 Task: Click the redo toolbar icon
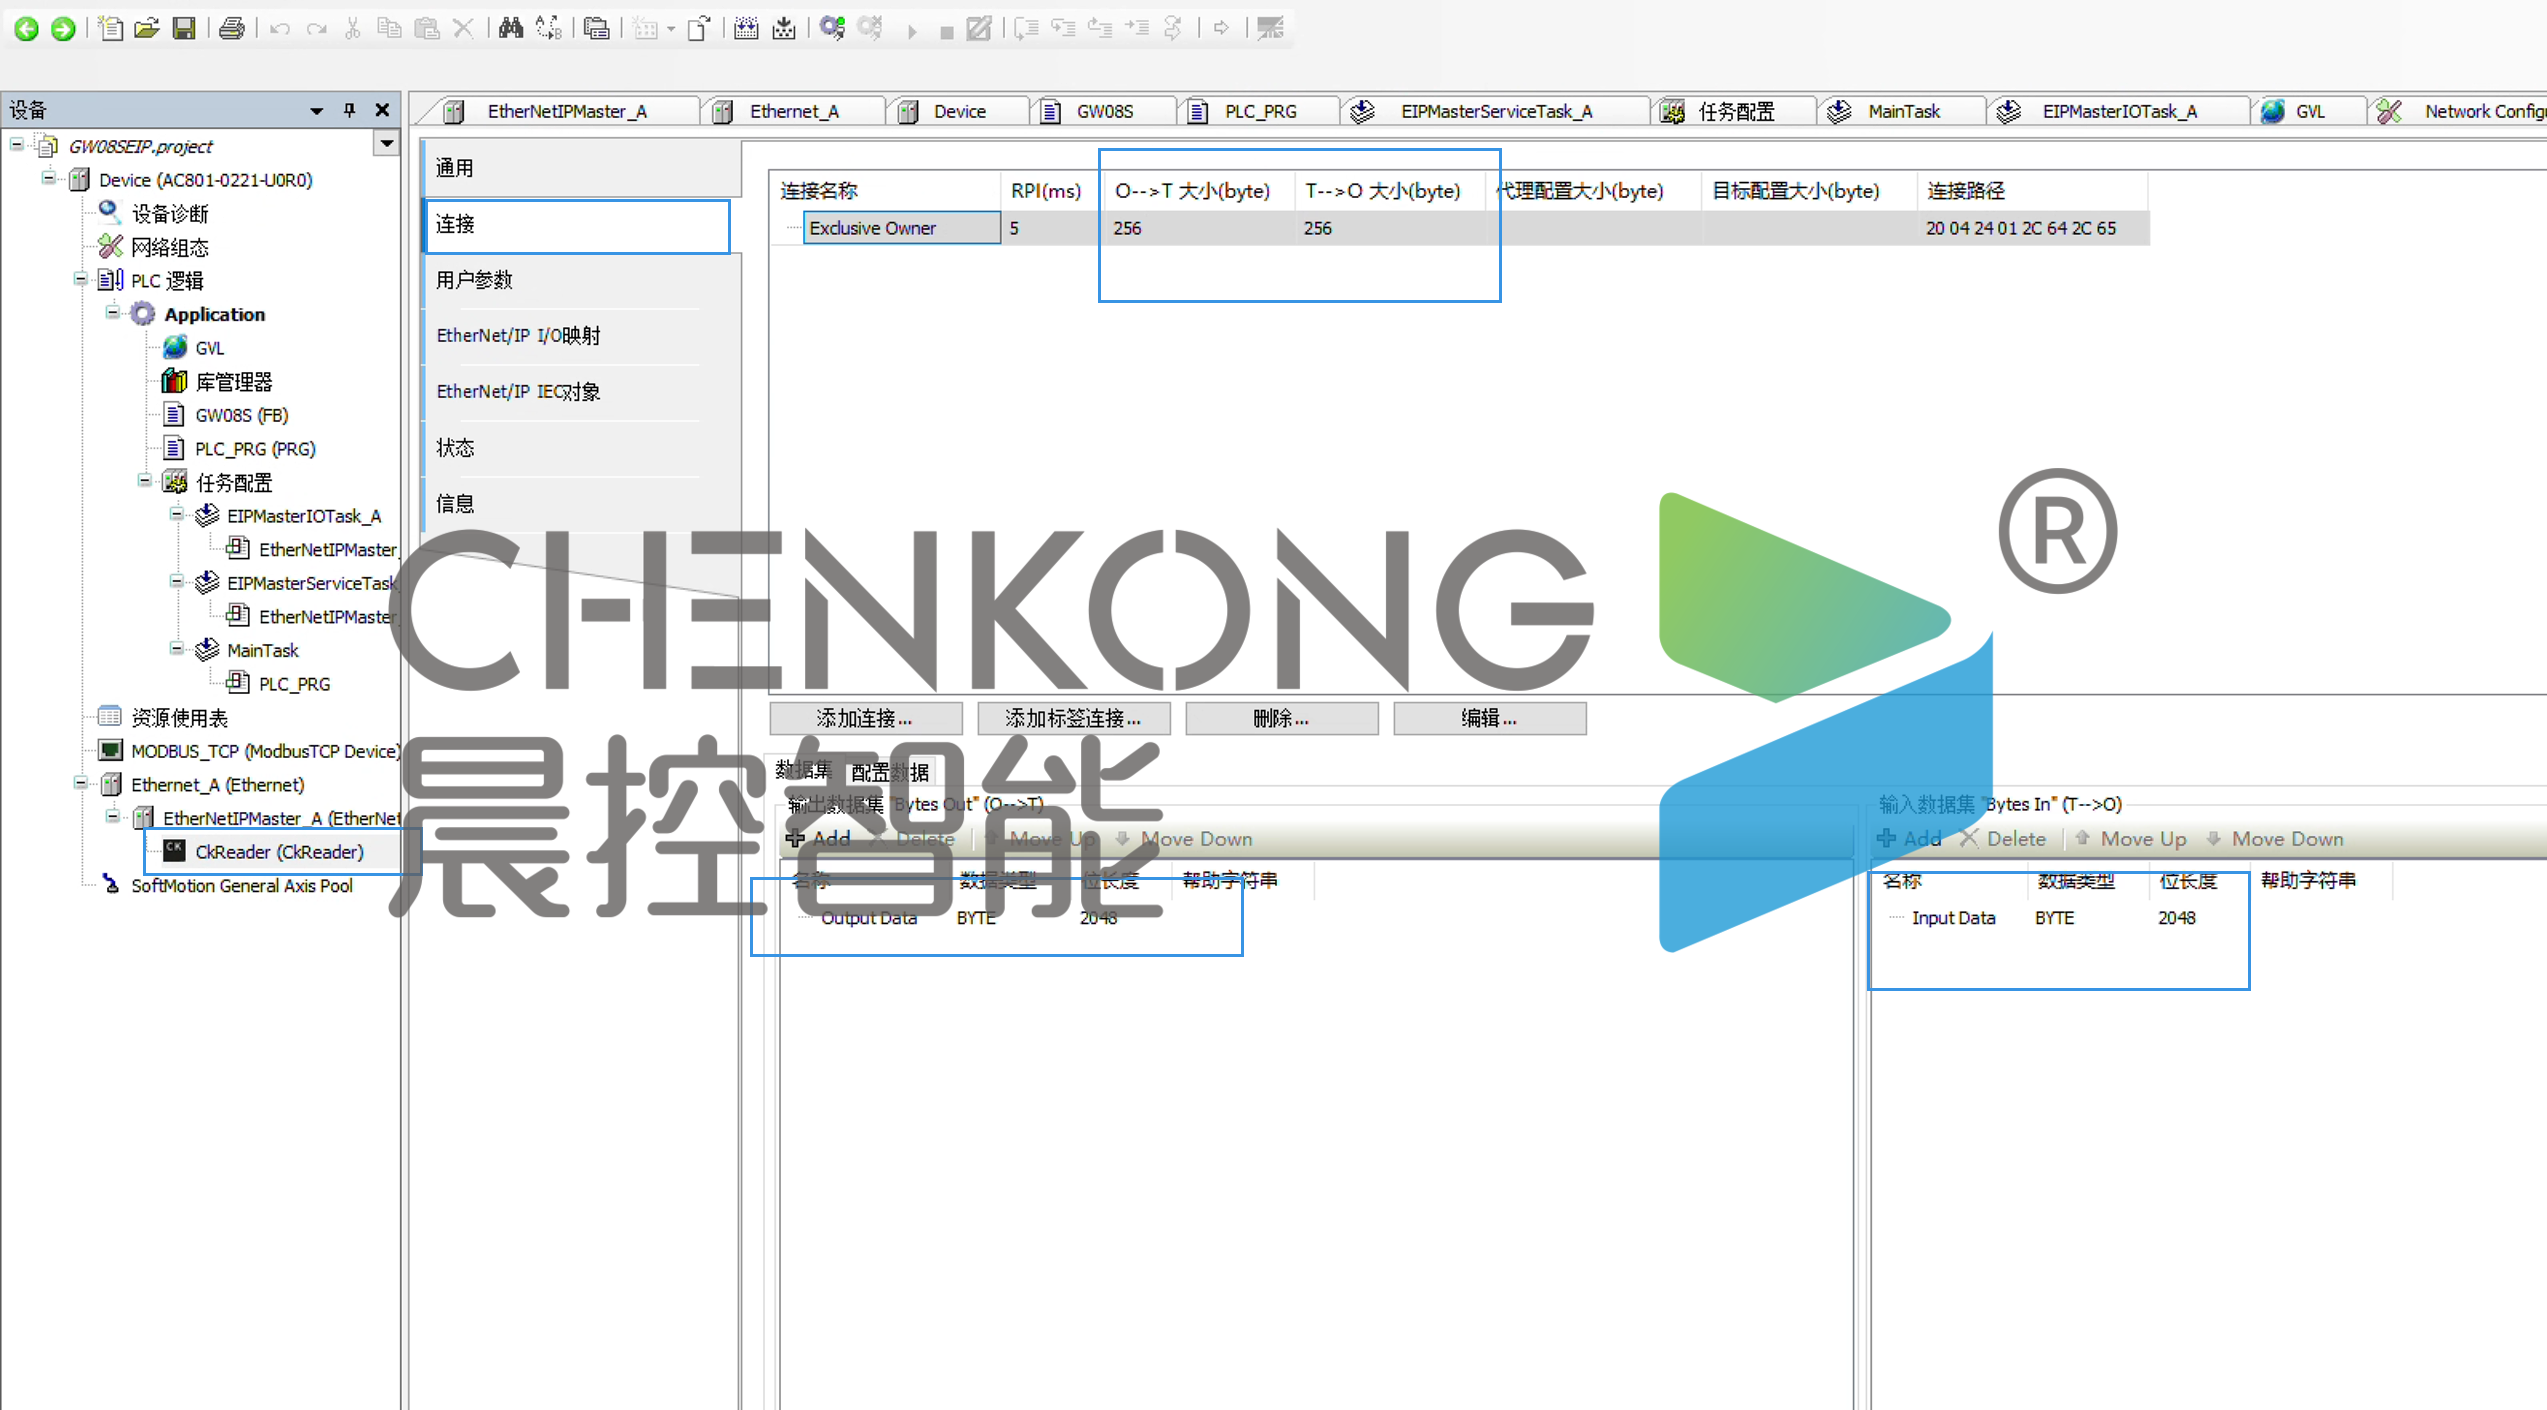316,28
